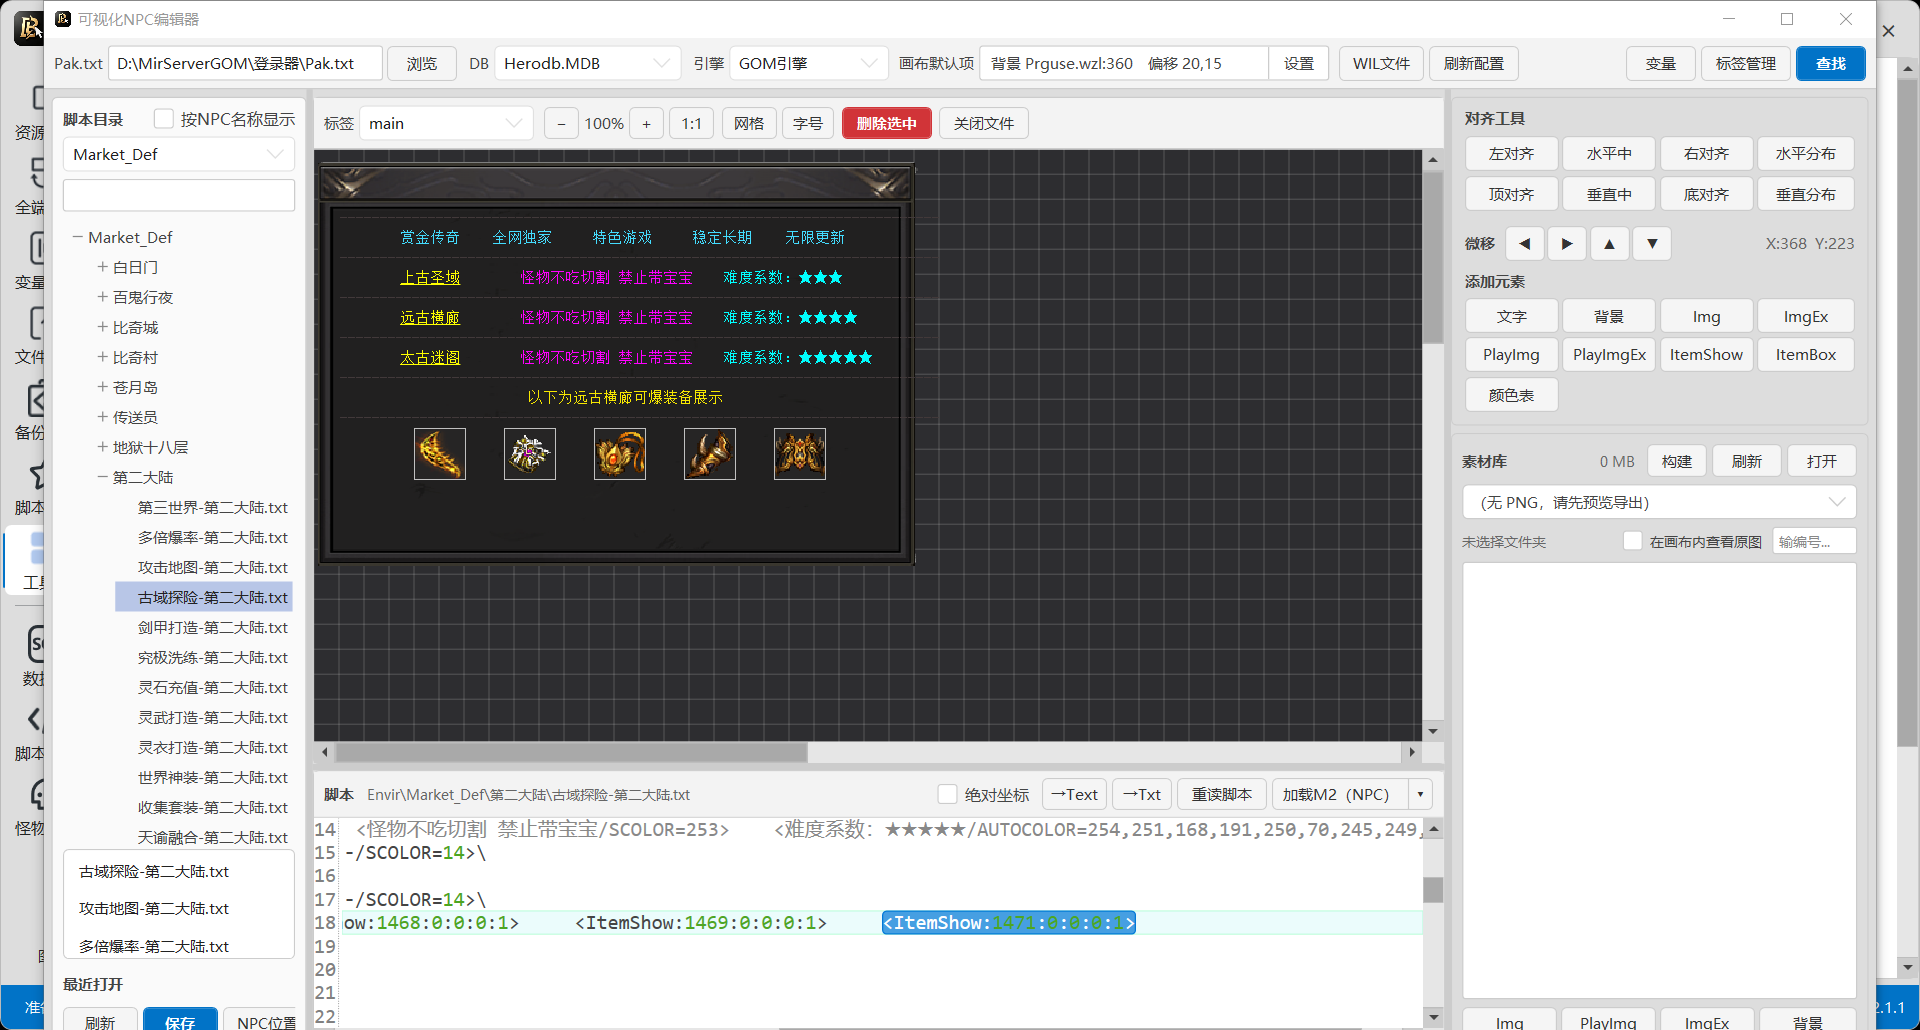Add an ItemShow element
1920x1030 pixels.
tap(1706, 355)
